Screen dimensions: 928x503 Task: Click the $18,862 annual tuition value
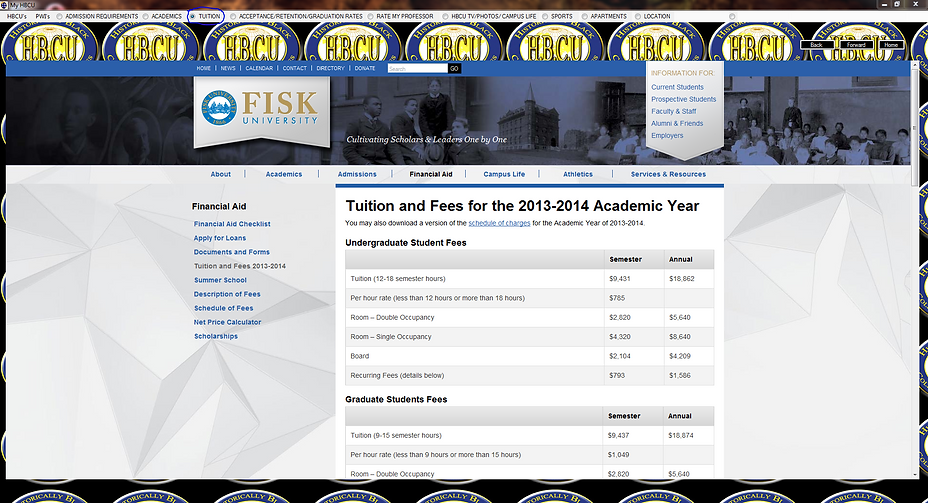tap(681, 279)
